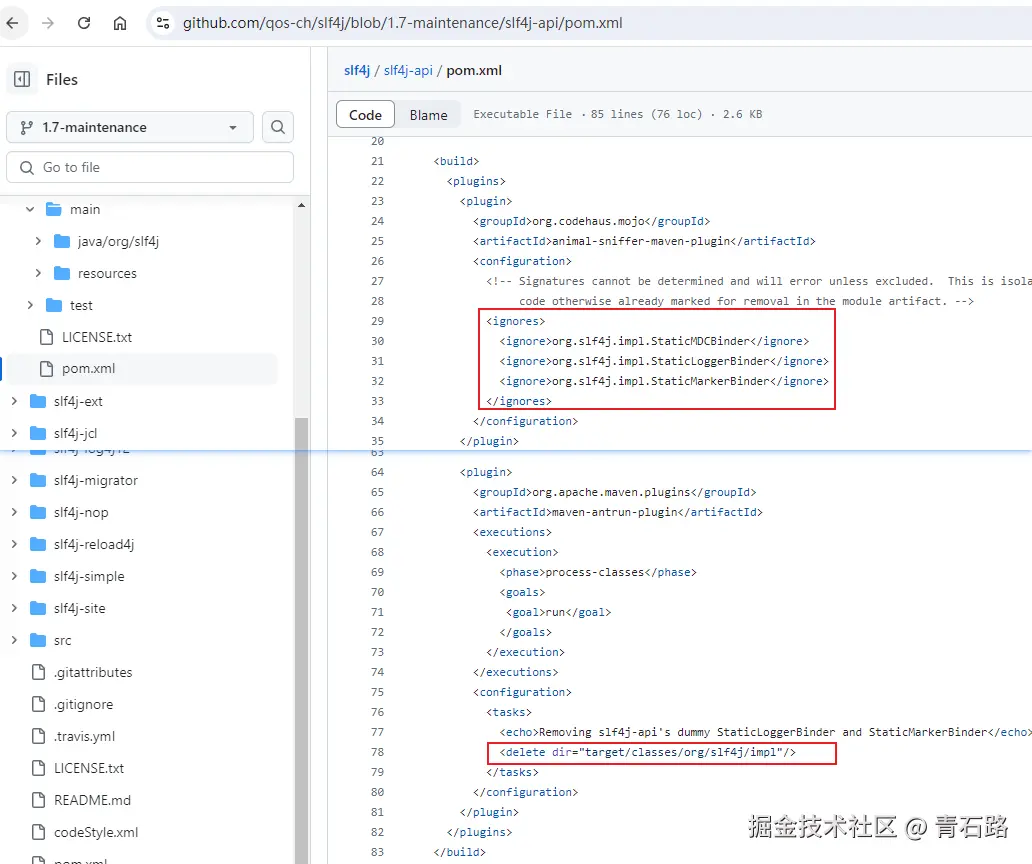The image size is (1032, 864).
Task: Open the slf4j-site folder icon
Action: coord(38,608)
